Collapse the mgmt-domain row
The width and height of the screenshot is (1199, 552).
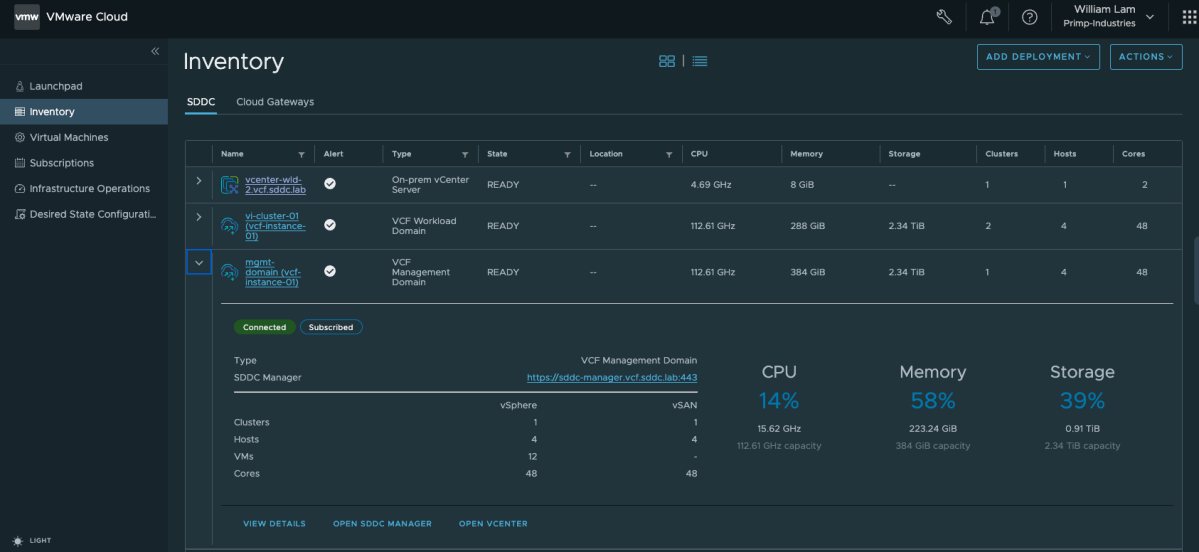(199, 262)
